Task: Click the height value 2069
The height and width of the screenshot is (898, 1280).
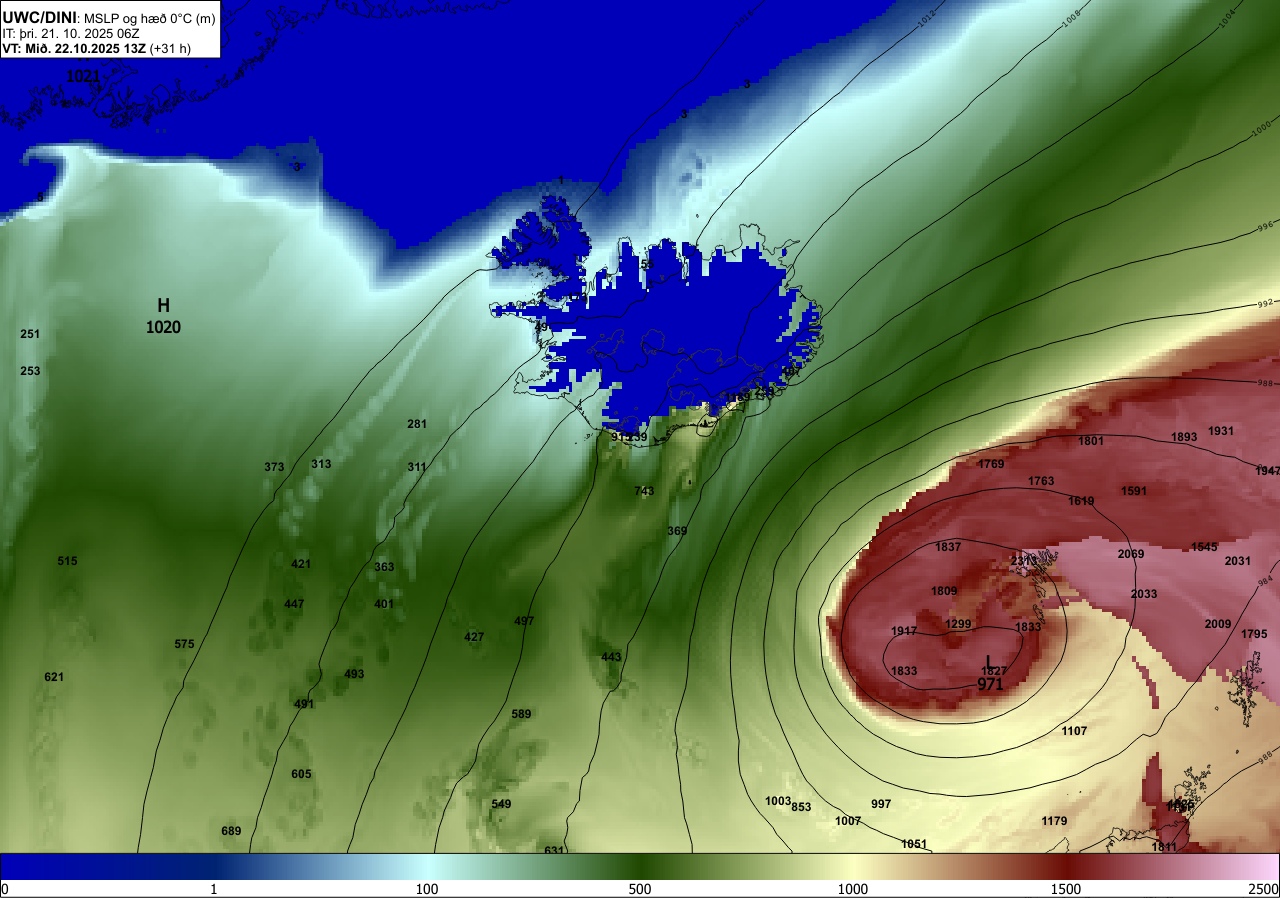Action: (x=1131, y=554)
